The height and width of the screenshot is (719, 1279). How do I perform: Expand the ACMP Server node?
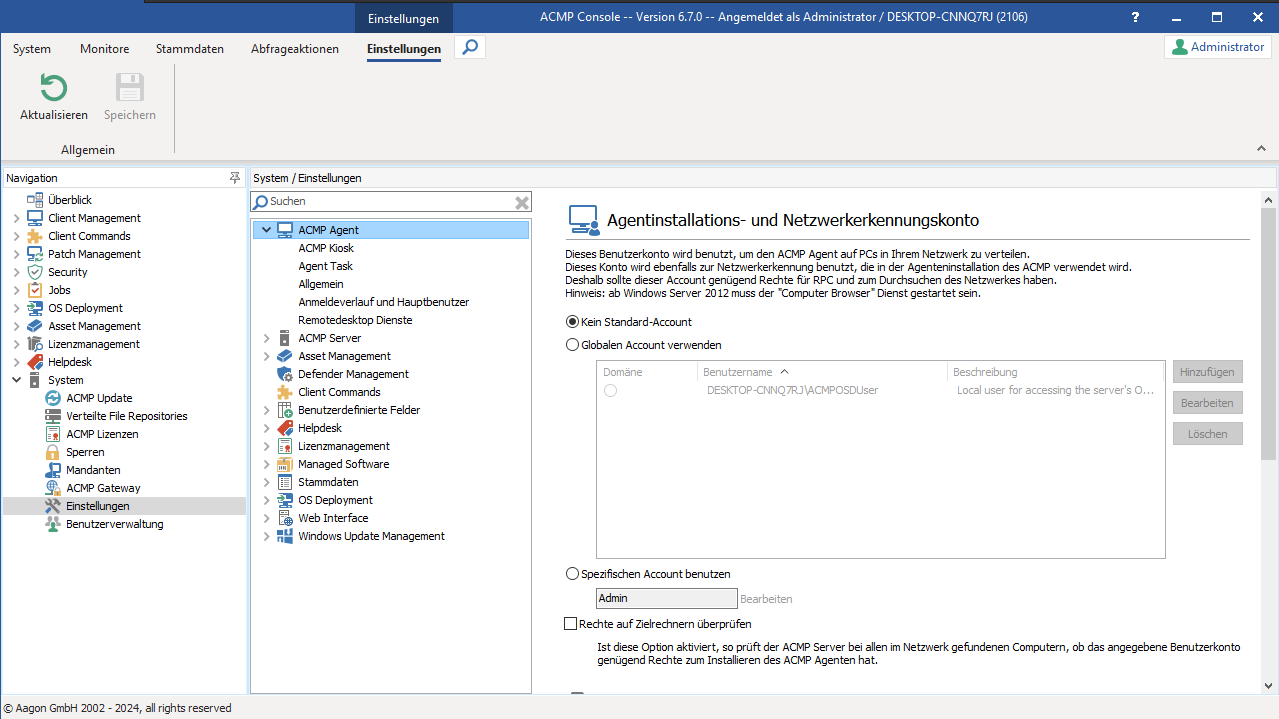point(266,337)
